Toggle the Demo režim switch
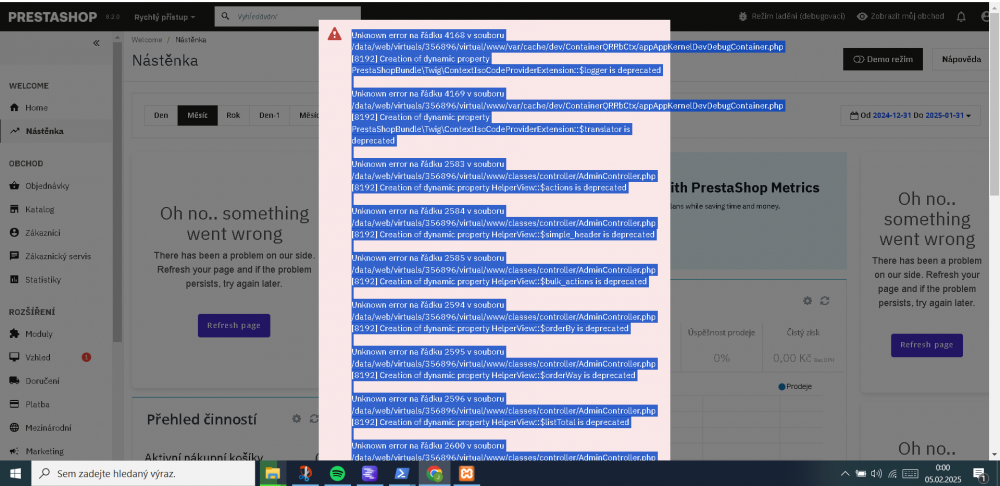This screenshot has width=1000, height=486. click(x=883, y=59)
